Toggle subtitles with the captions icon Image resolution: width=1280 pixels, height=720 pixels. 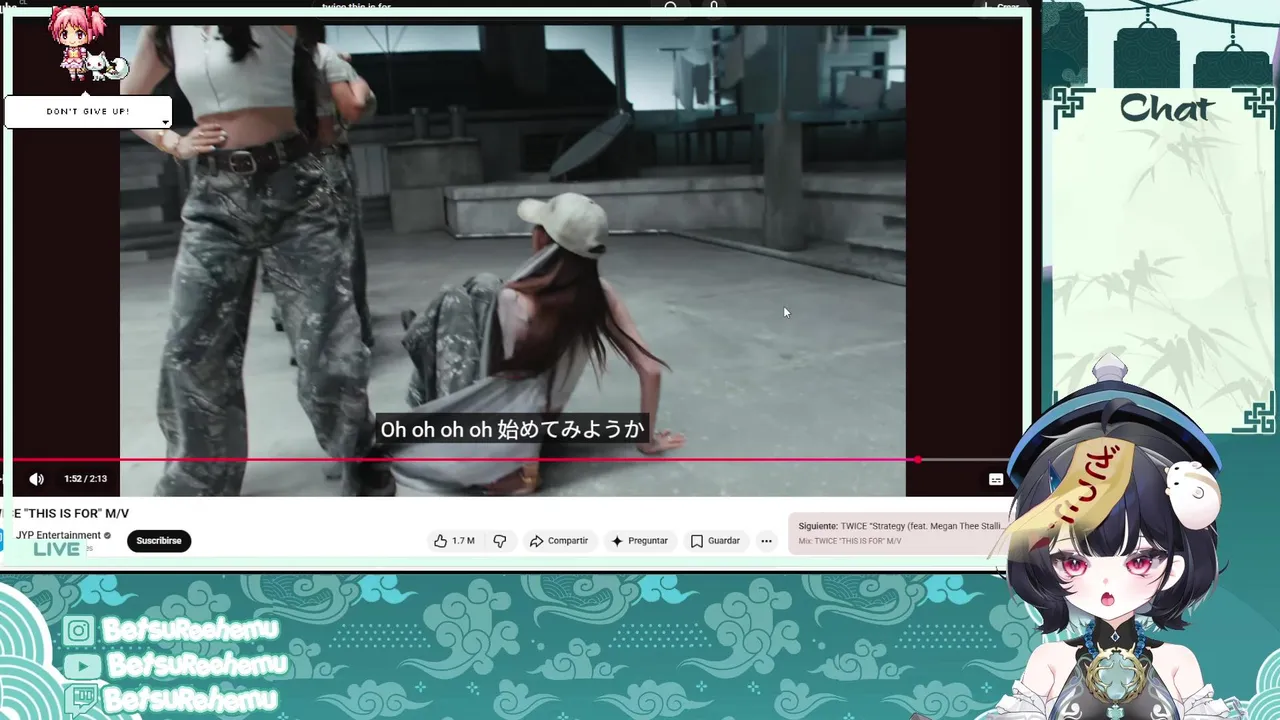[x=996, y=480]
